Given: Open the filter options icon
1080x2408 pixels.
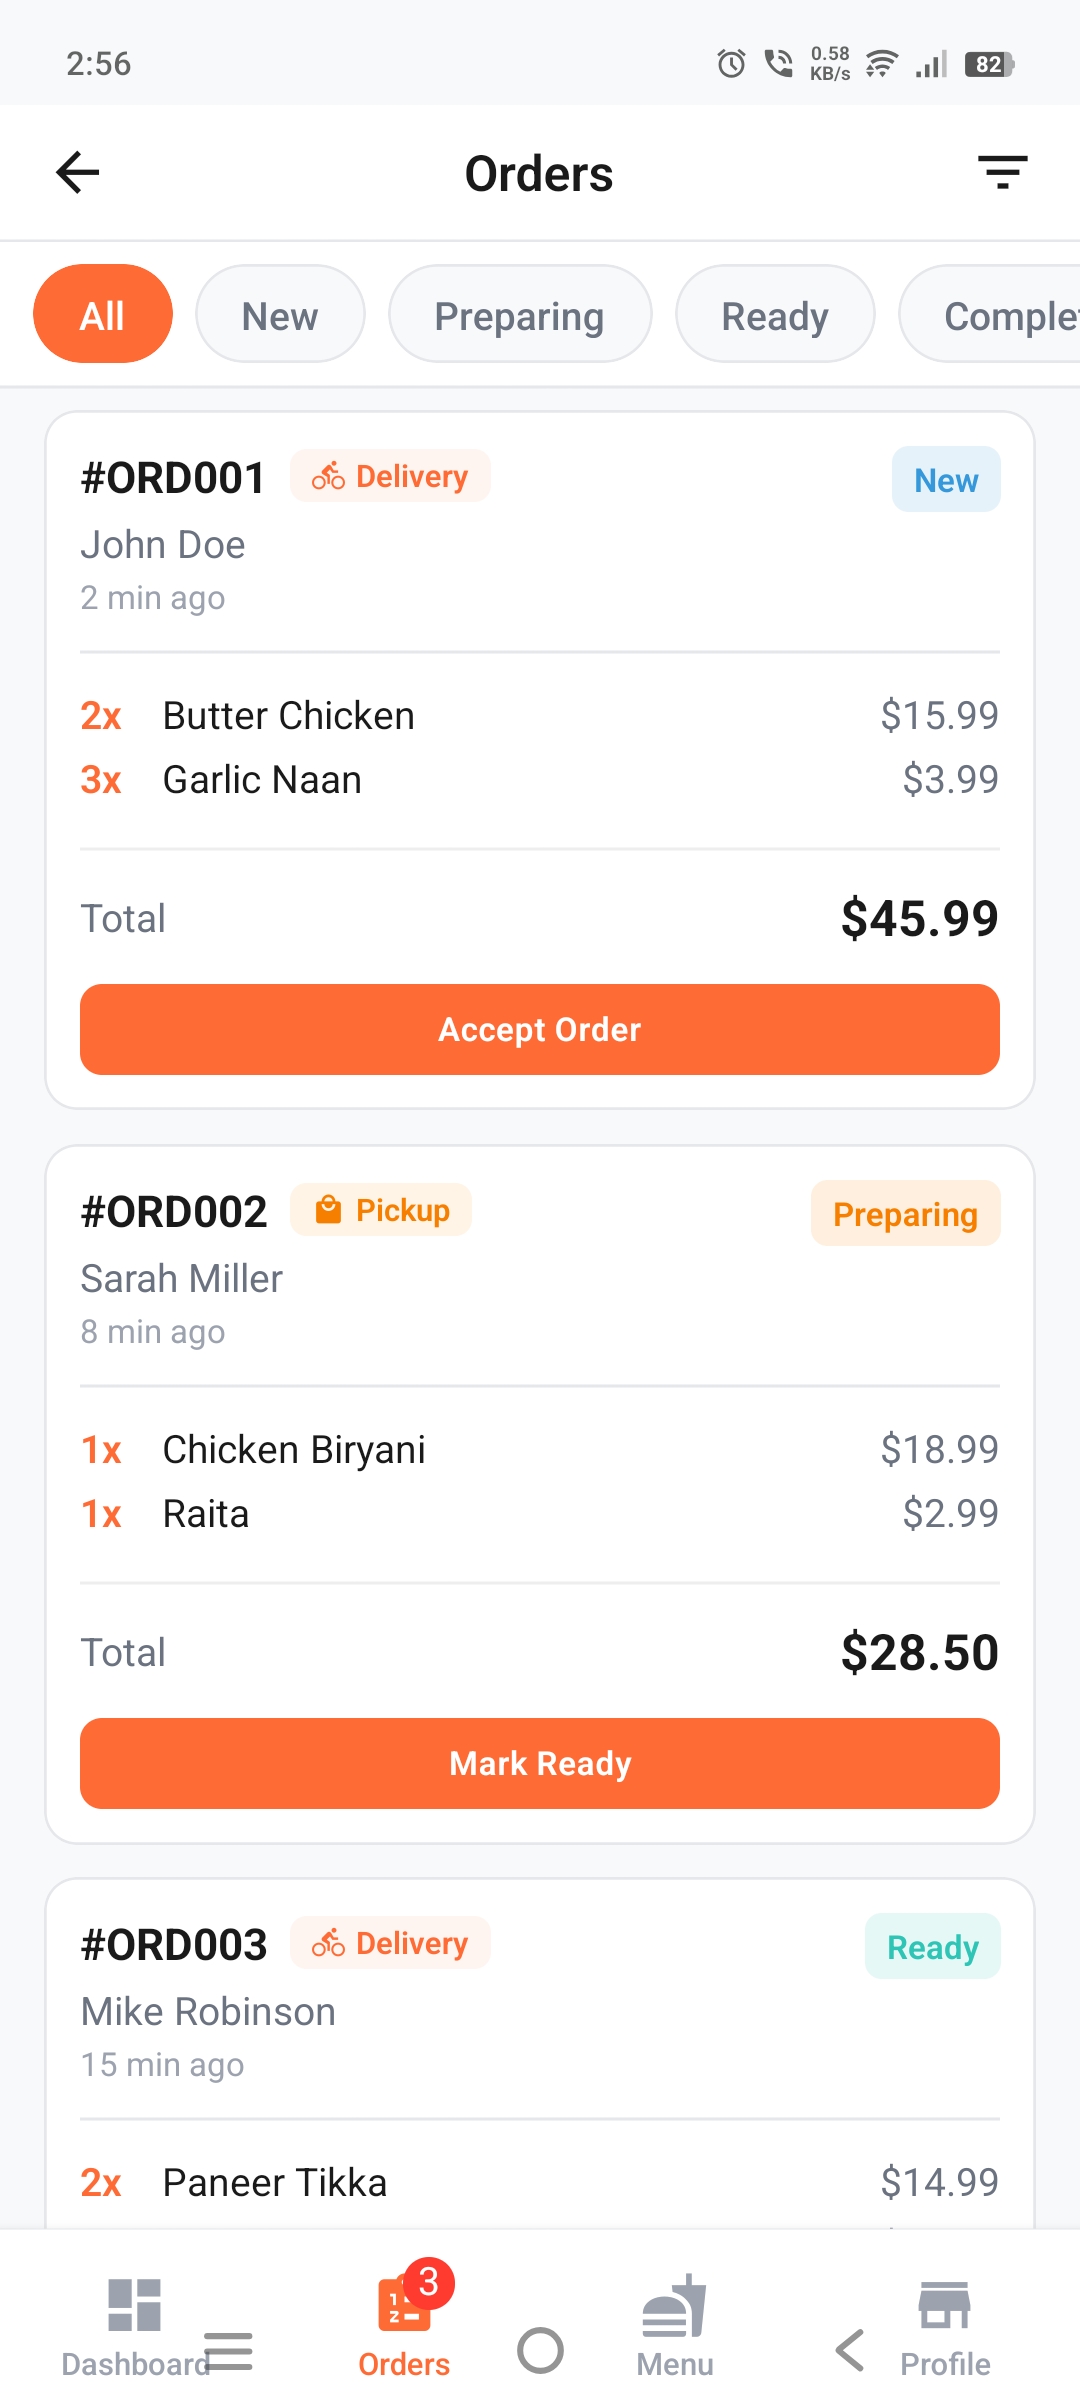Looking at the screenshot, I should pyautogui.click(x=1002, y=173).
